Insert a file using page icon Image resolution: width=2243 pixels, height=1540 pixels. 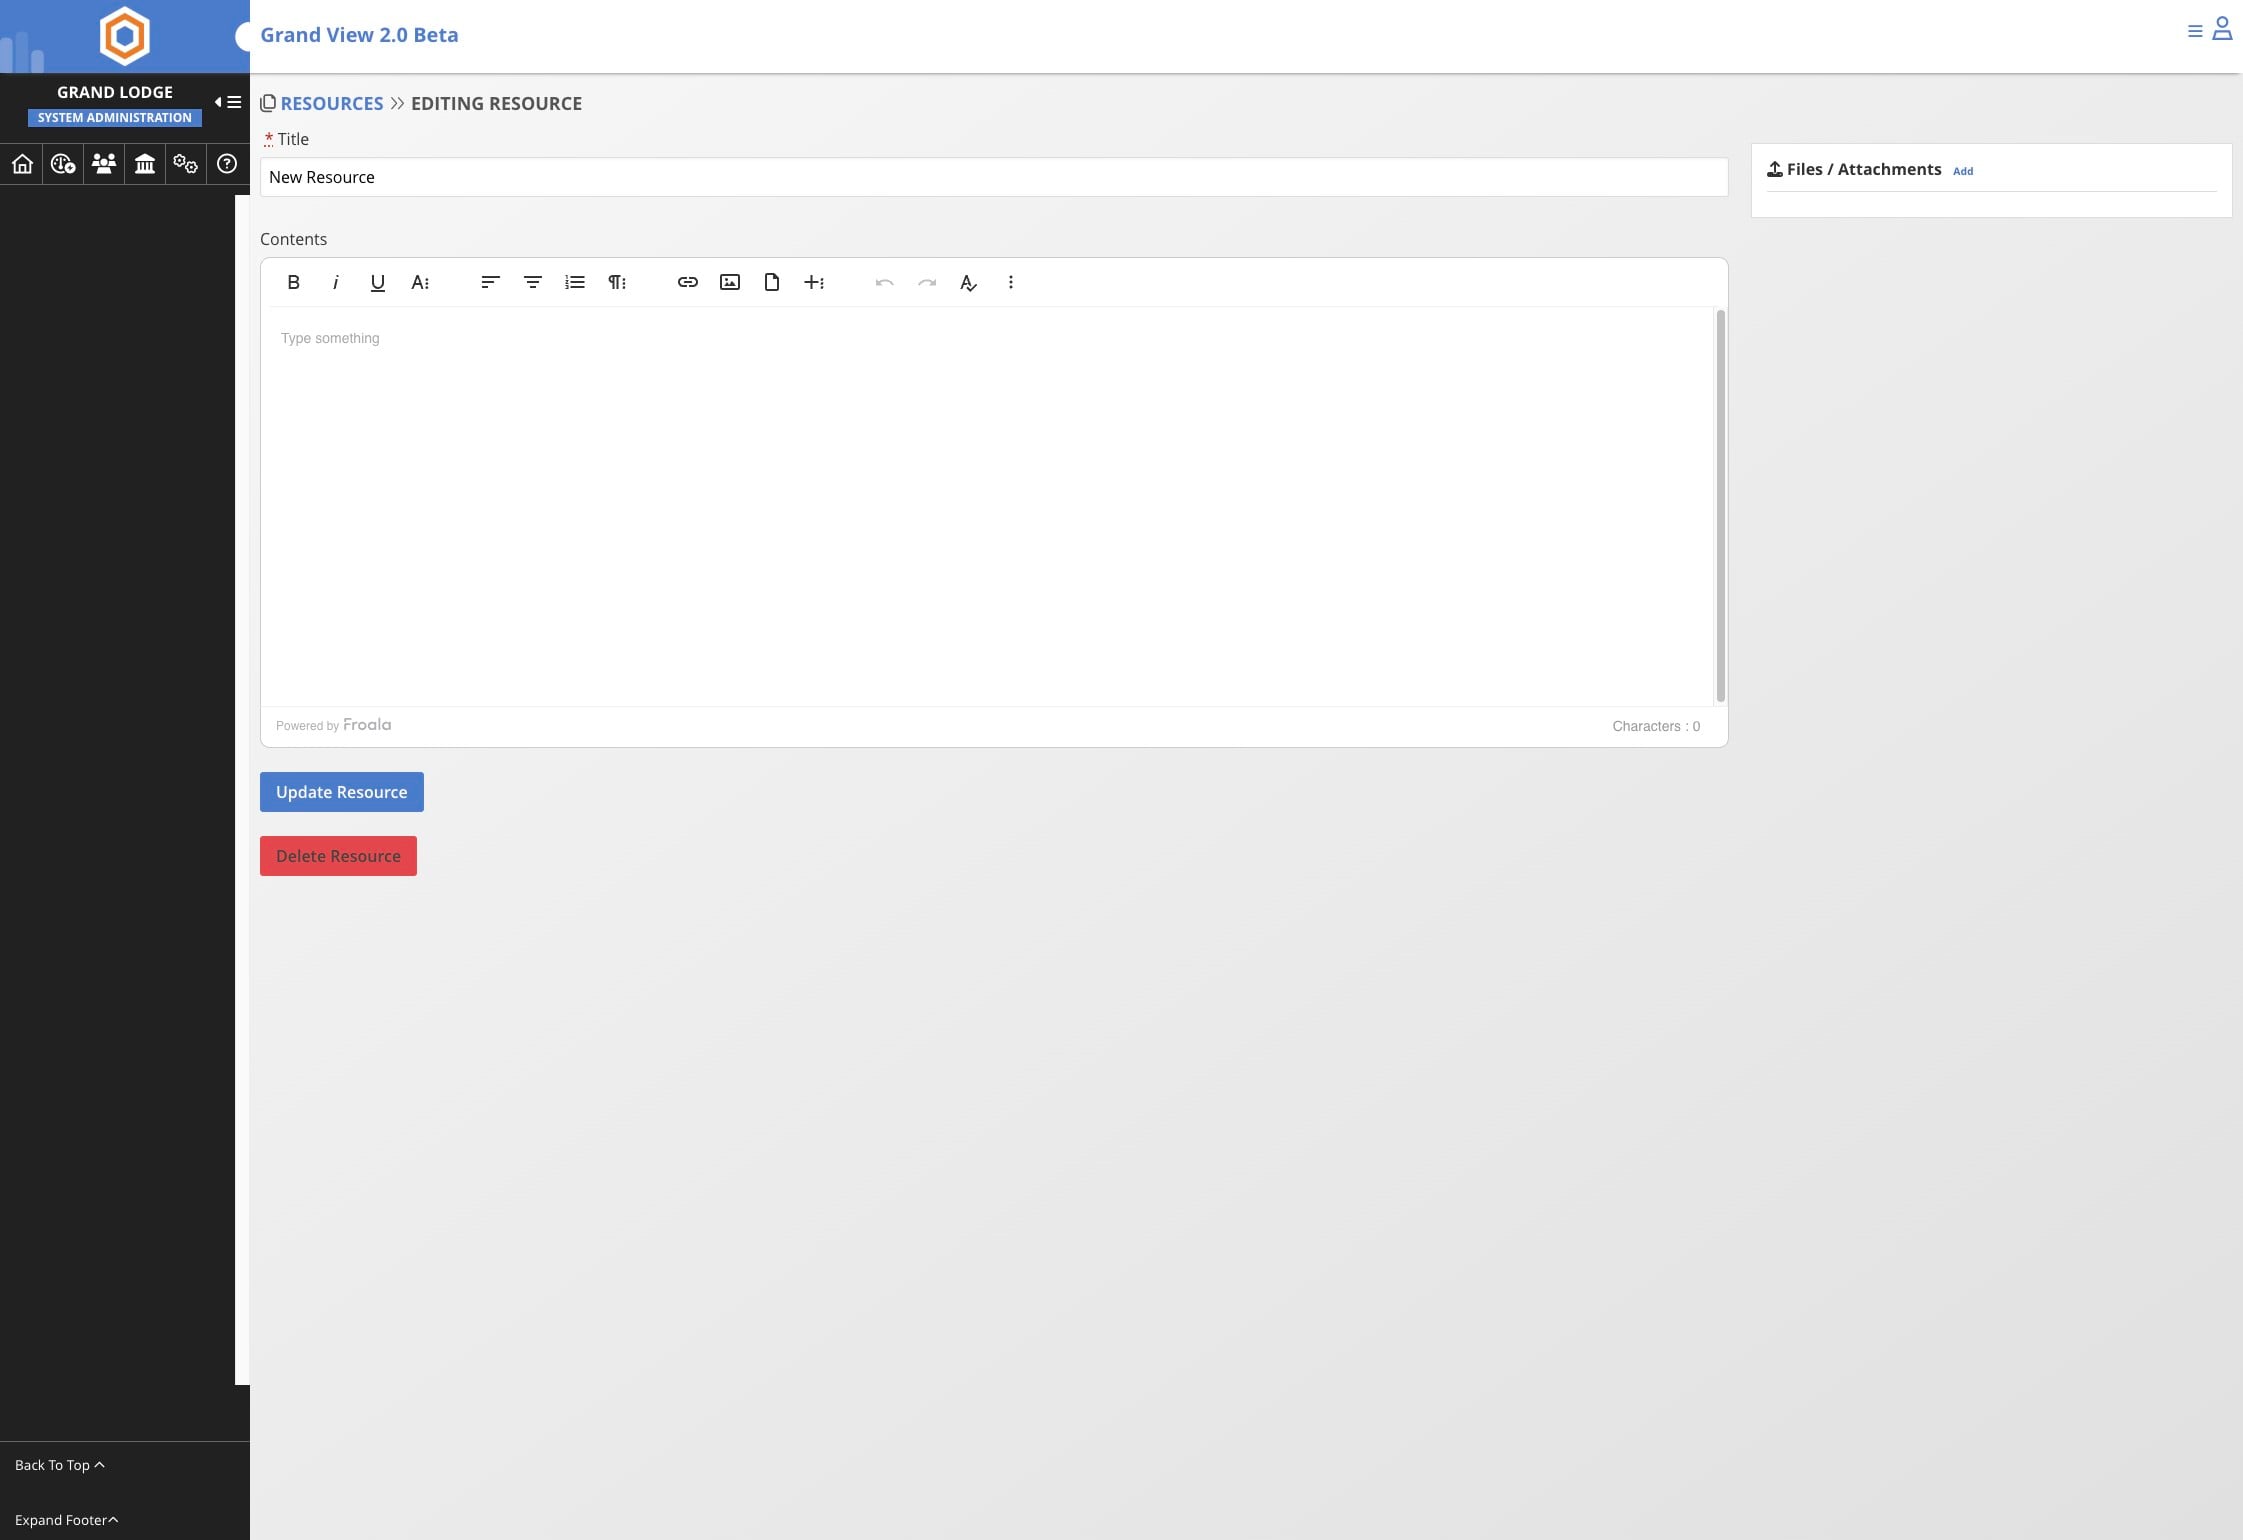click(x=771, y=282)
